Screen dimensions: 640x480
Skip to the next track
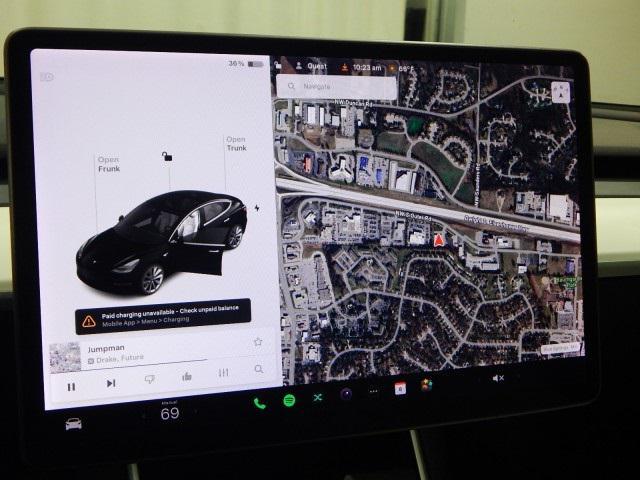[x=110, y=383]
